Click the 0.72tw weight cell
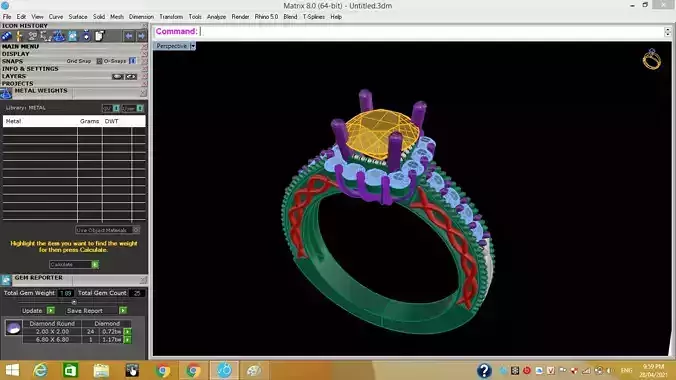The height and width of the screenshot is (380, 676). [x=112, y=332]
